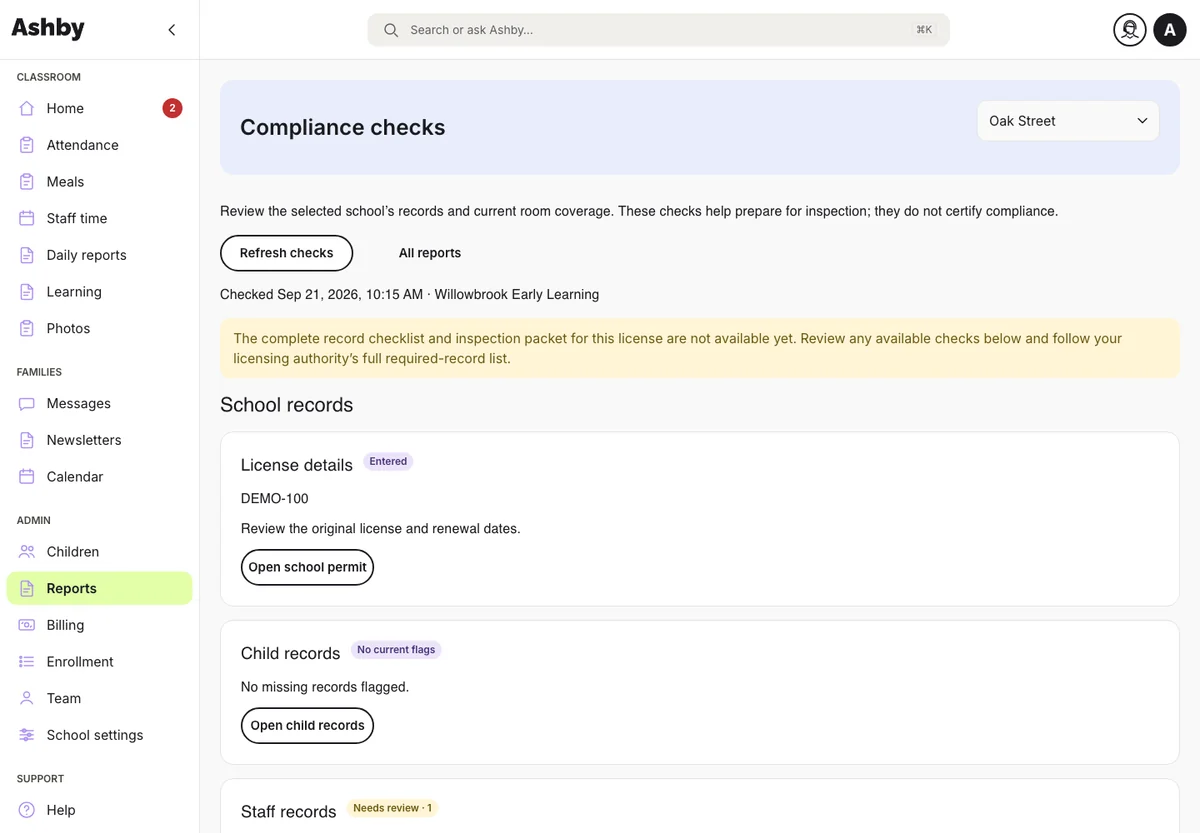Click the red notification badge on Home

coord(172,108)
